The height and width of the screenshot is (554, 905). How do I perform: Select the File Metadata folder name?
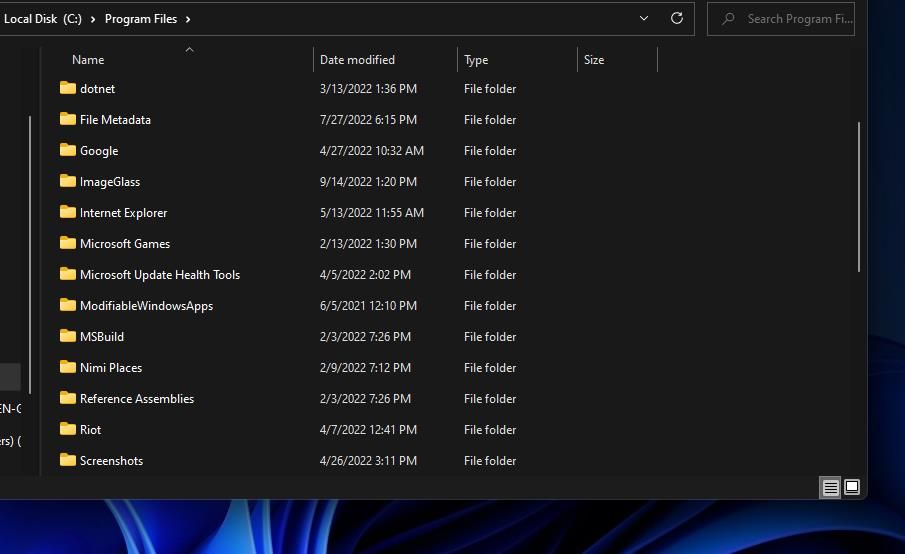tap(115, 119)
